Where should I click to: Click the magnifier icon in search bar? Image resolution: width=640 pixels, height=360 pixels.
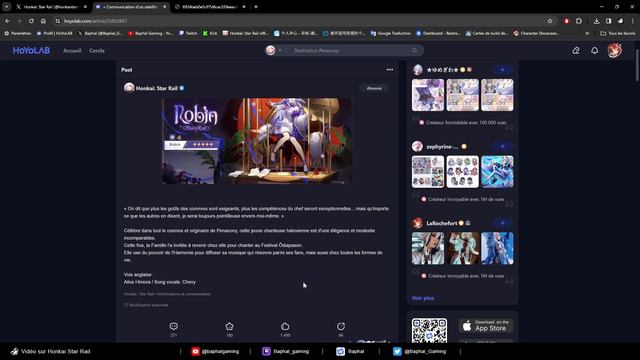click(414, 51)
